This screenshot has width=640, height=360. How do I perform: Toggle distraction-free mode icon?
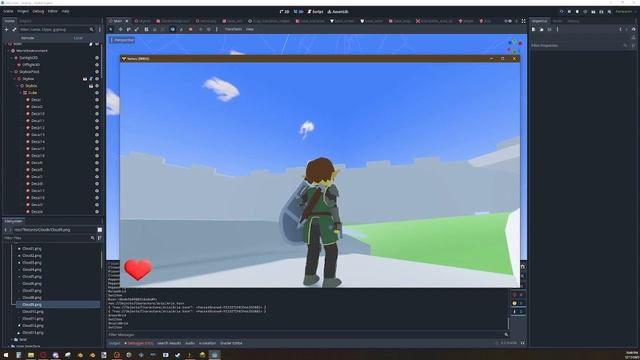[x=523, y=21]
